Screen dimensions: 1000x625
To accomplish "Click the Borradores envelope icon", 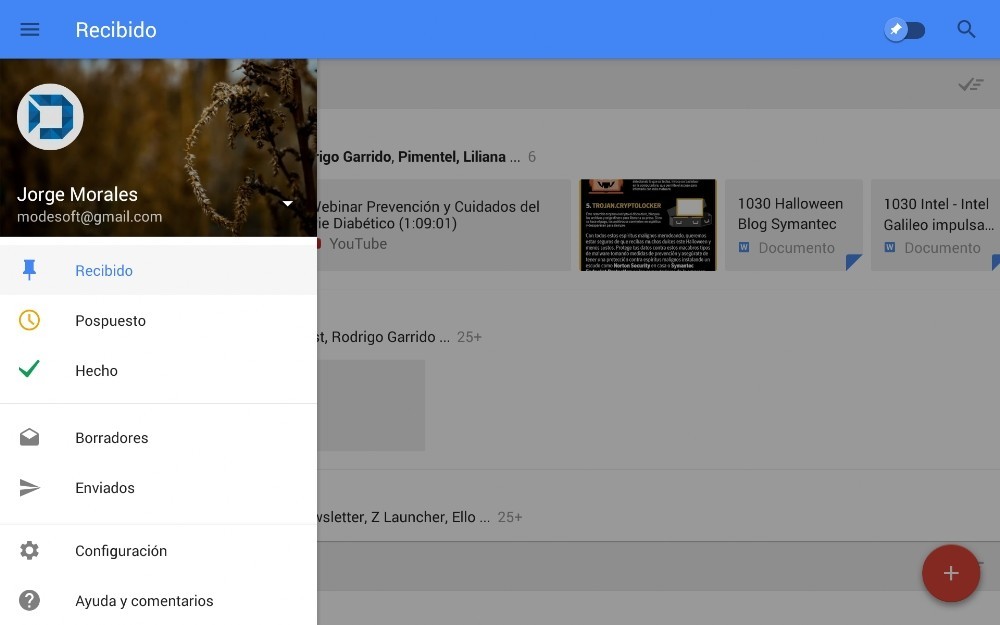I will [x=30, y=438].
